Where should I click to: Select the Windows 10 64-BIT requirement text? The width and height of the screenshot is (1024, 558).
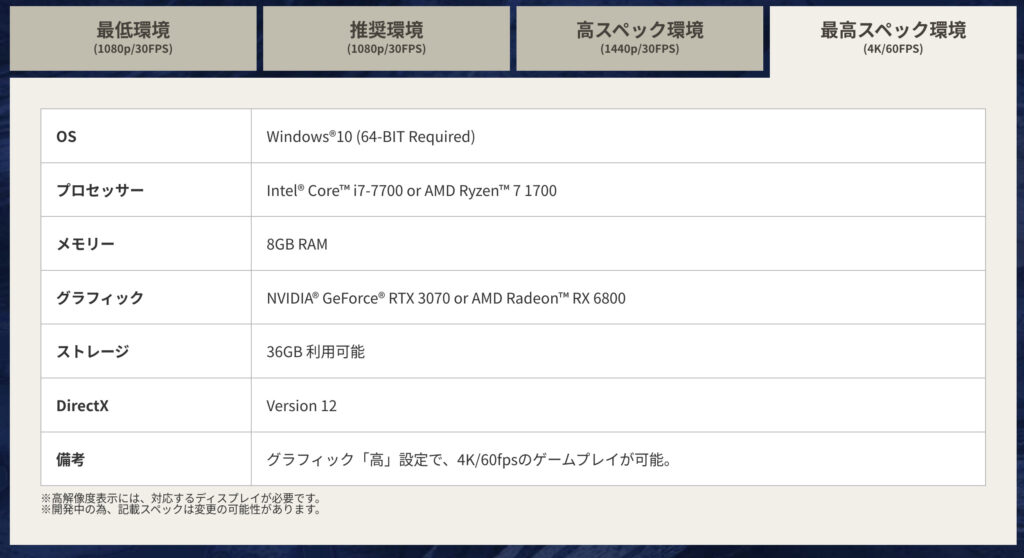pos(370,136)
